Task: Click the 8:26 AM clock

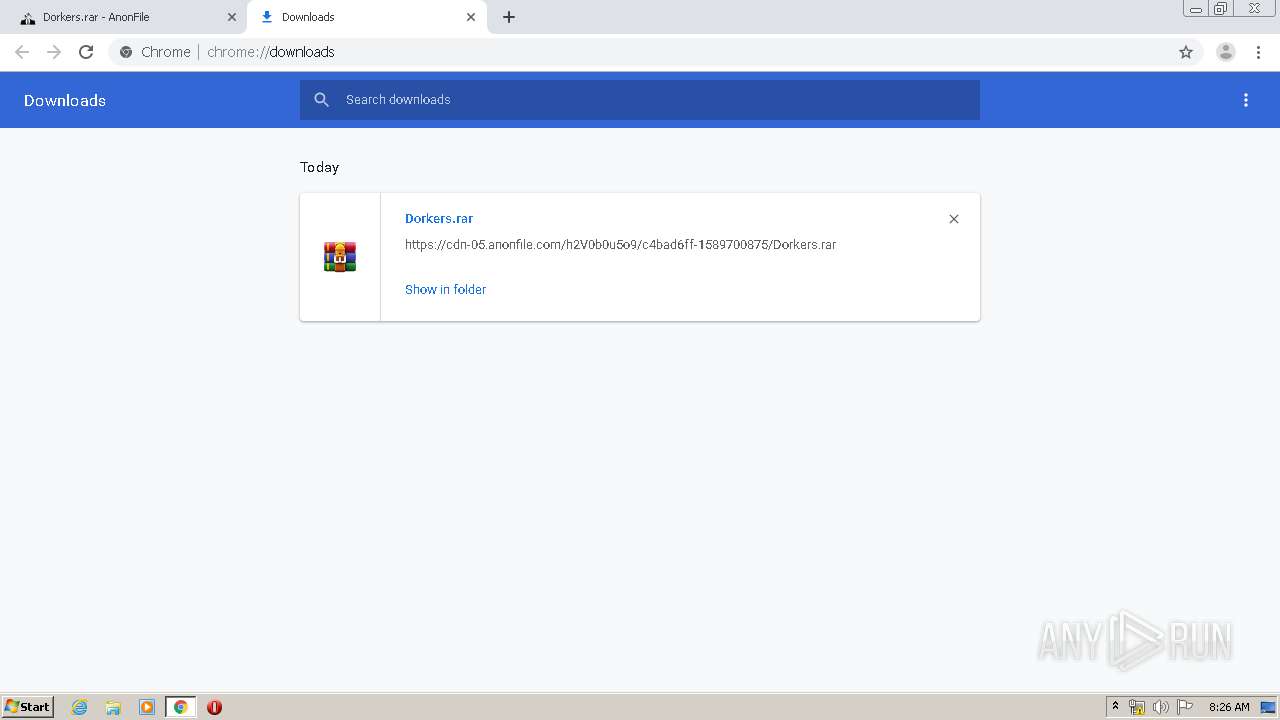Action: [1229, 707]
